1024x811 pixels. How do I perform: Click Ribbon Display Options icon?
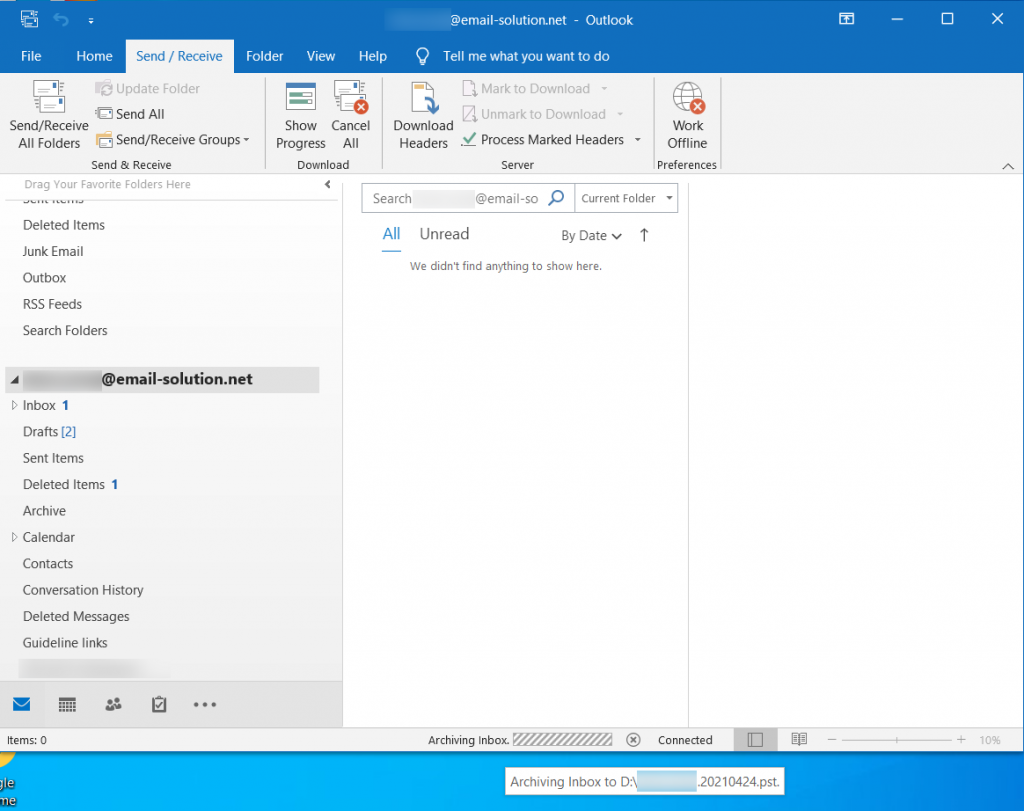click(x=846, y=19)
